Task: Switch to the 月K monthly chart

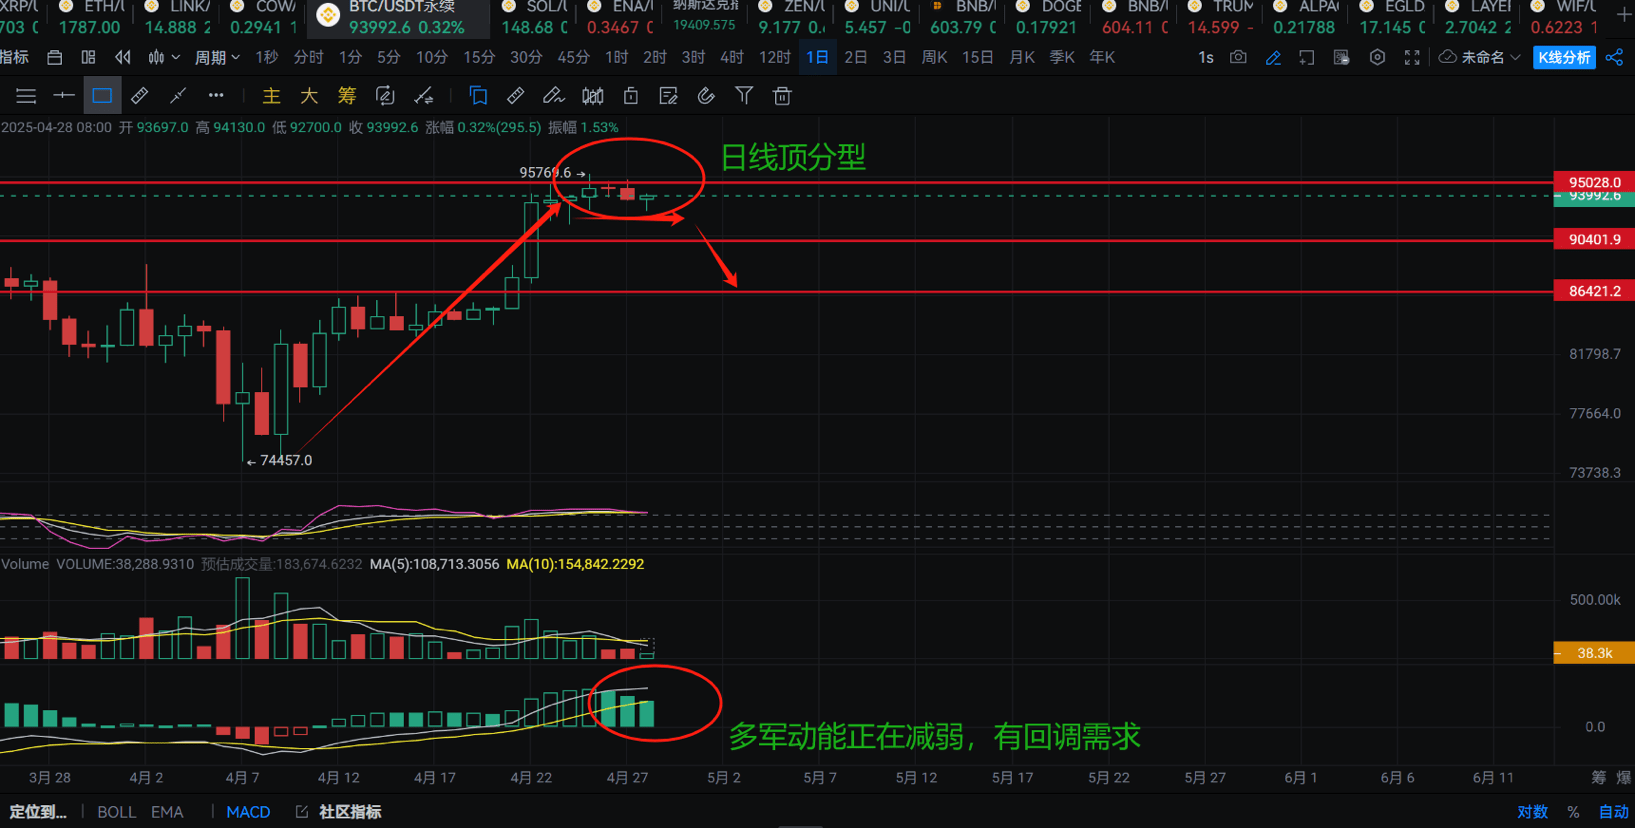Action: [x=1022, y=58]
